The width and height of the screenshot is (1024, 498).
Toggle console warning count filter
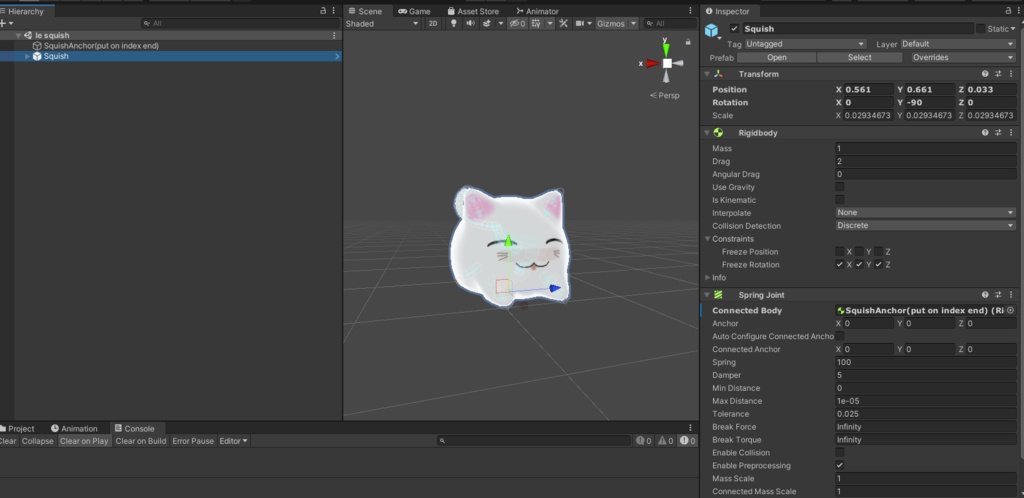click(x=665, y=441)
